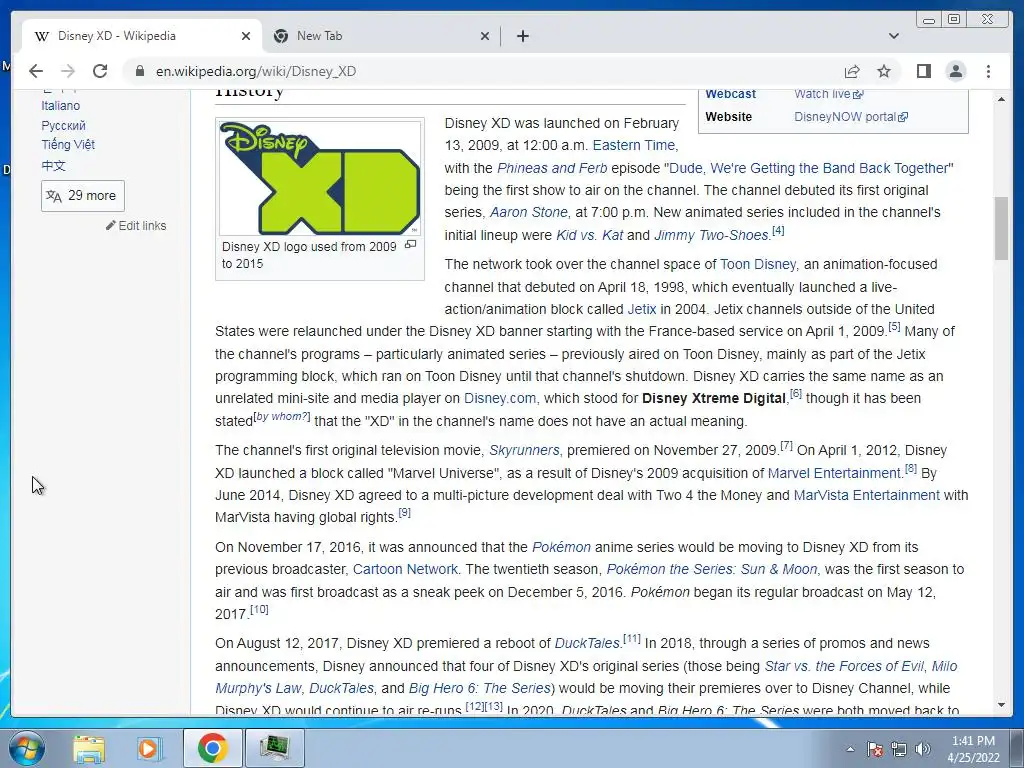Open Skyrunners movie link
This screenshot has width=1024, height=768.
point(524,451)
